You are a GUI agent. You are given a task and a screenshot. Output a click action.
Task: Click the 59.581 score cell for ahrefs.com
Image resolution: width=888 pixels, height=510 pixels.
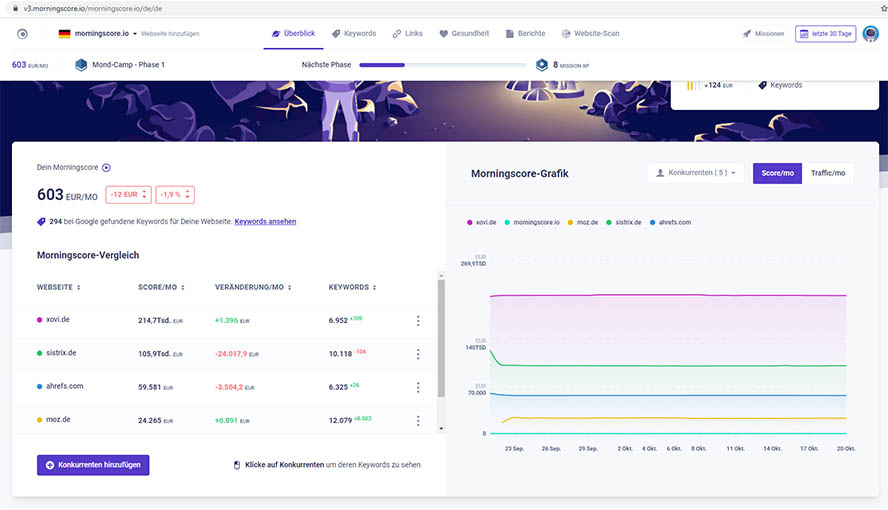click(155, 387)
